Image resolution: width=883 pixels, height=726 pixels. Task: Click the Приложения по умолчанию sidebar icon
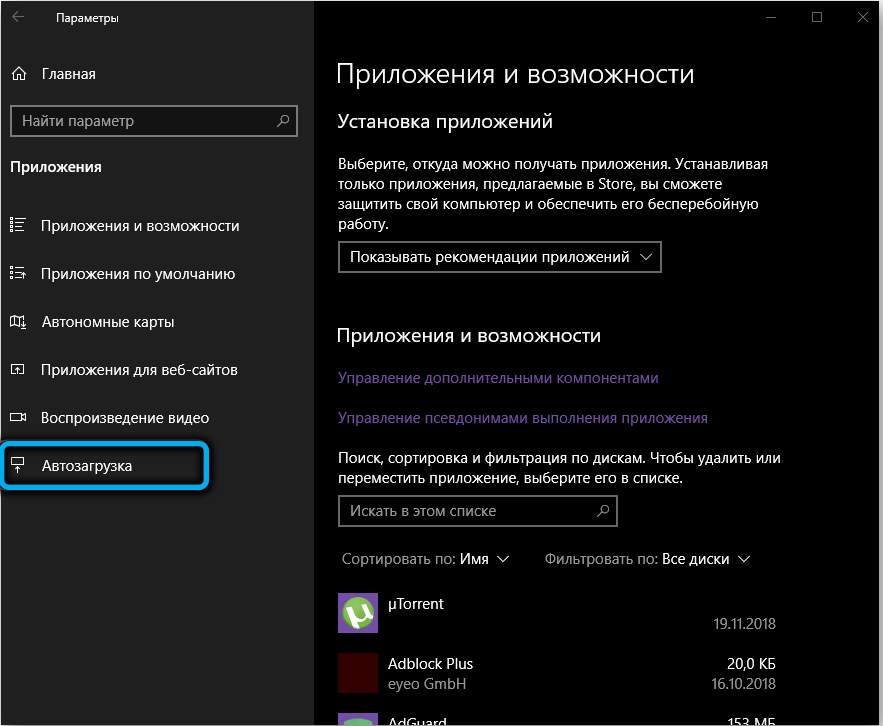pyautogui.click(x=18, y=274)
